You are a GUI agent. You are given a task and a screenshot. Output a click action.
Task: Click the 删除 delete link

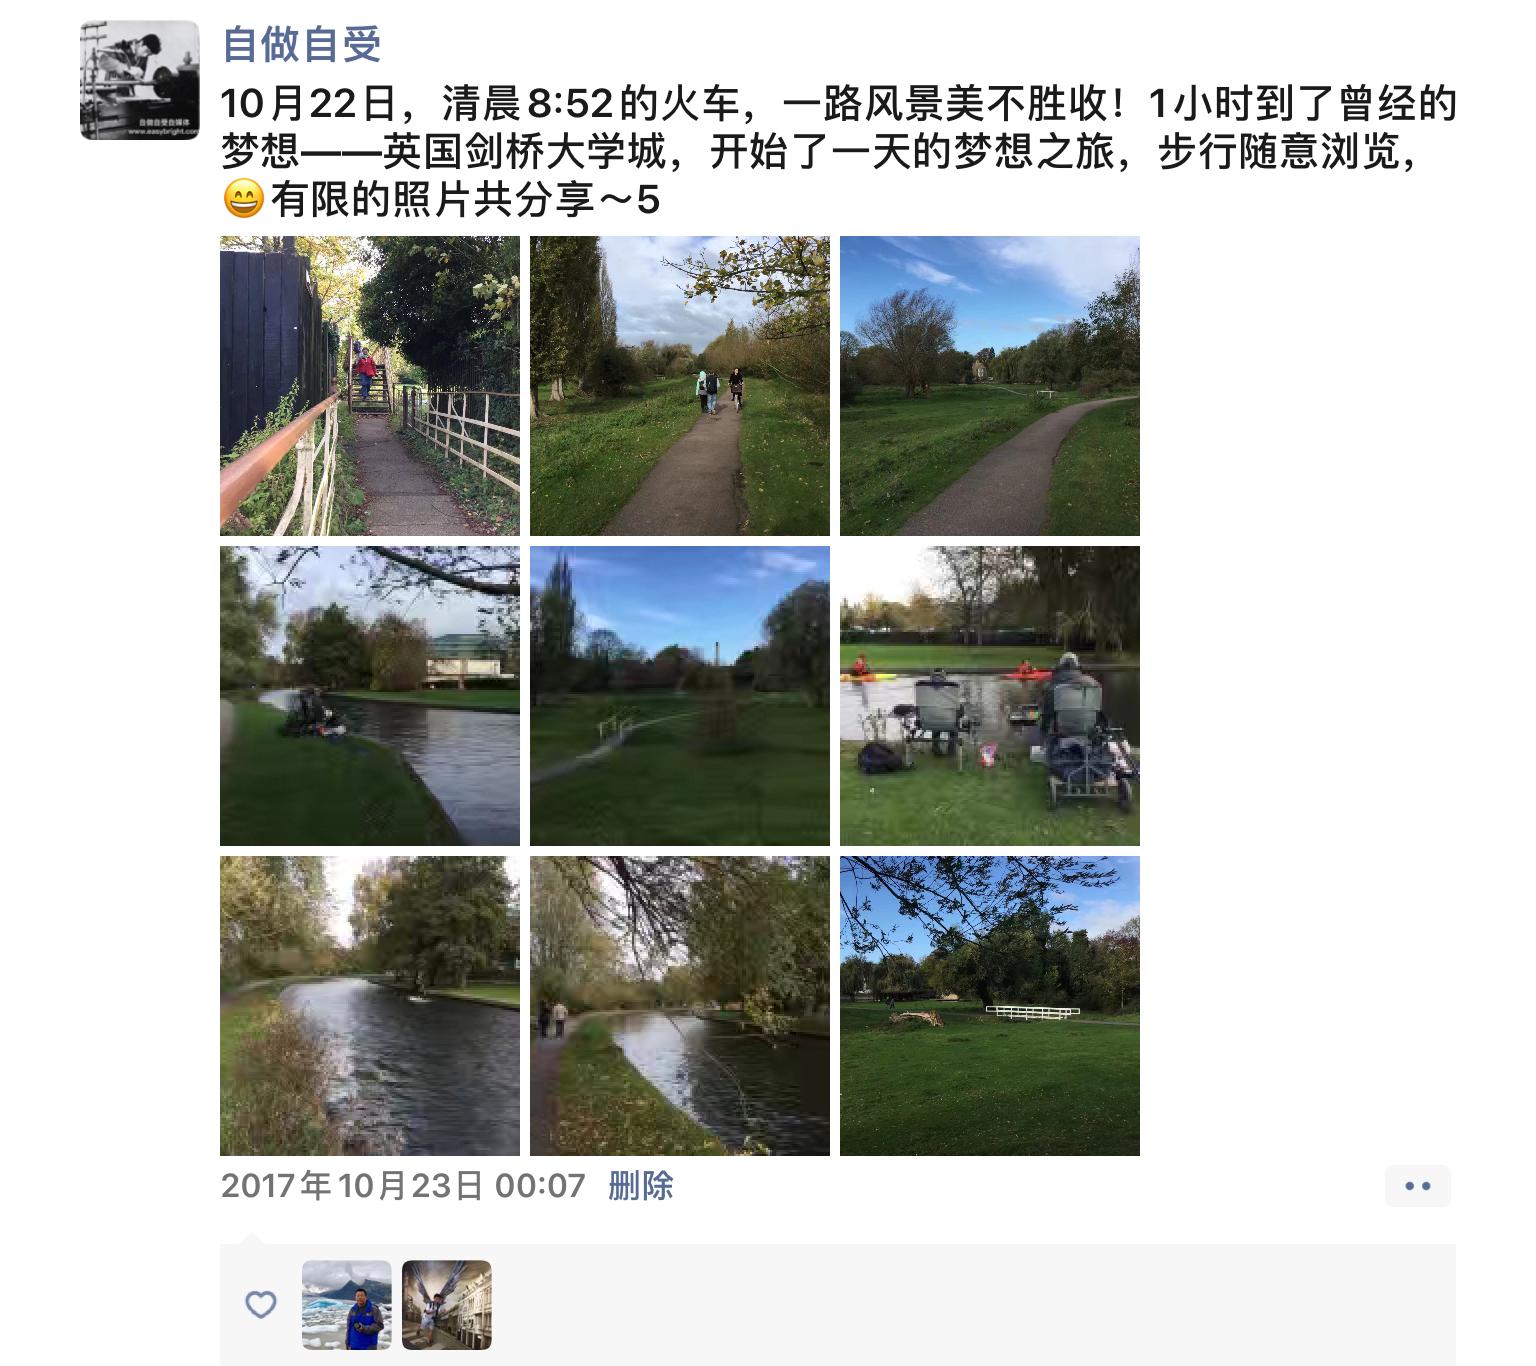pyautogui.click(x=641, y=1186)
